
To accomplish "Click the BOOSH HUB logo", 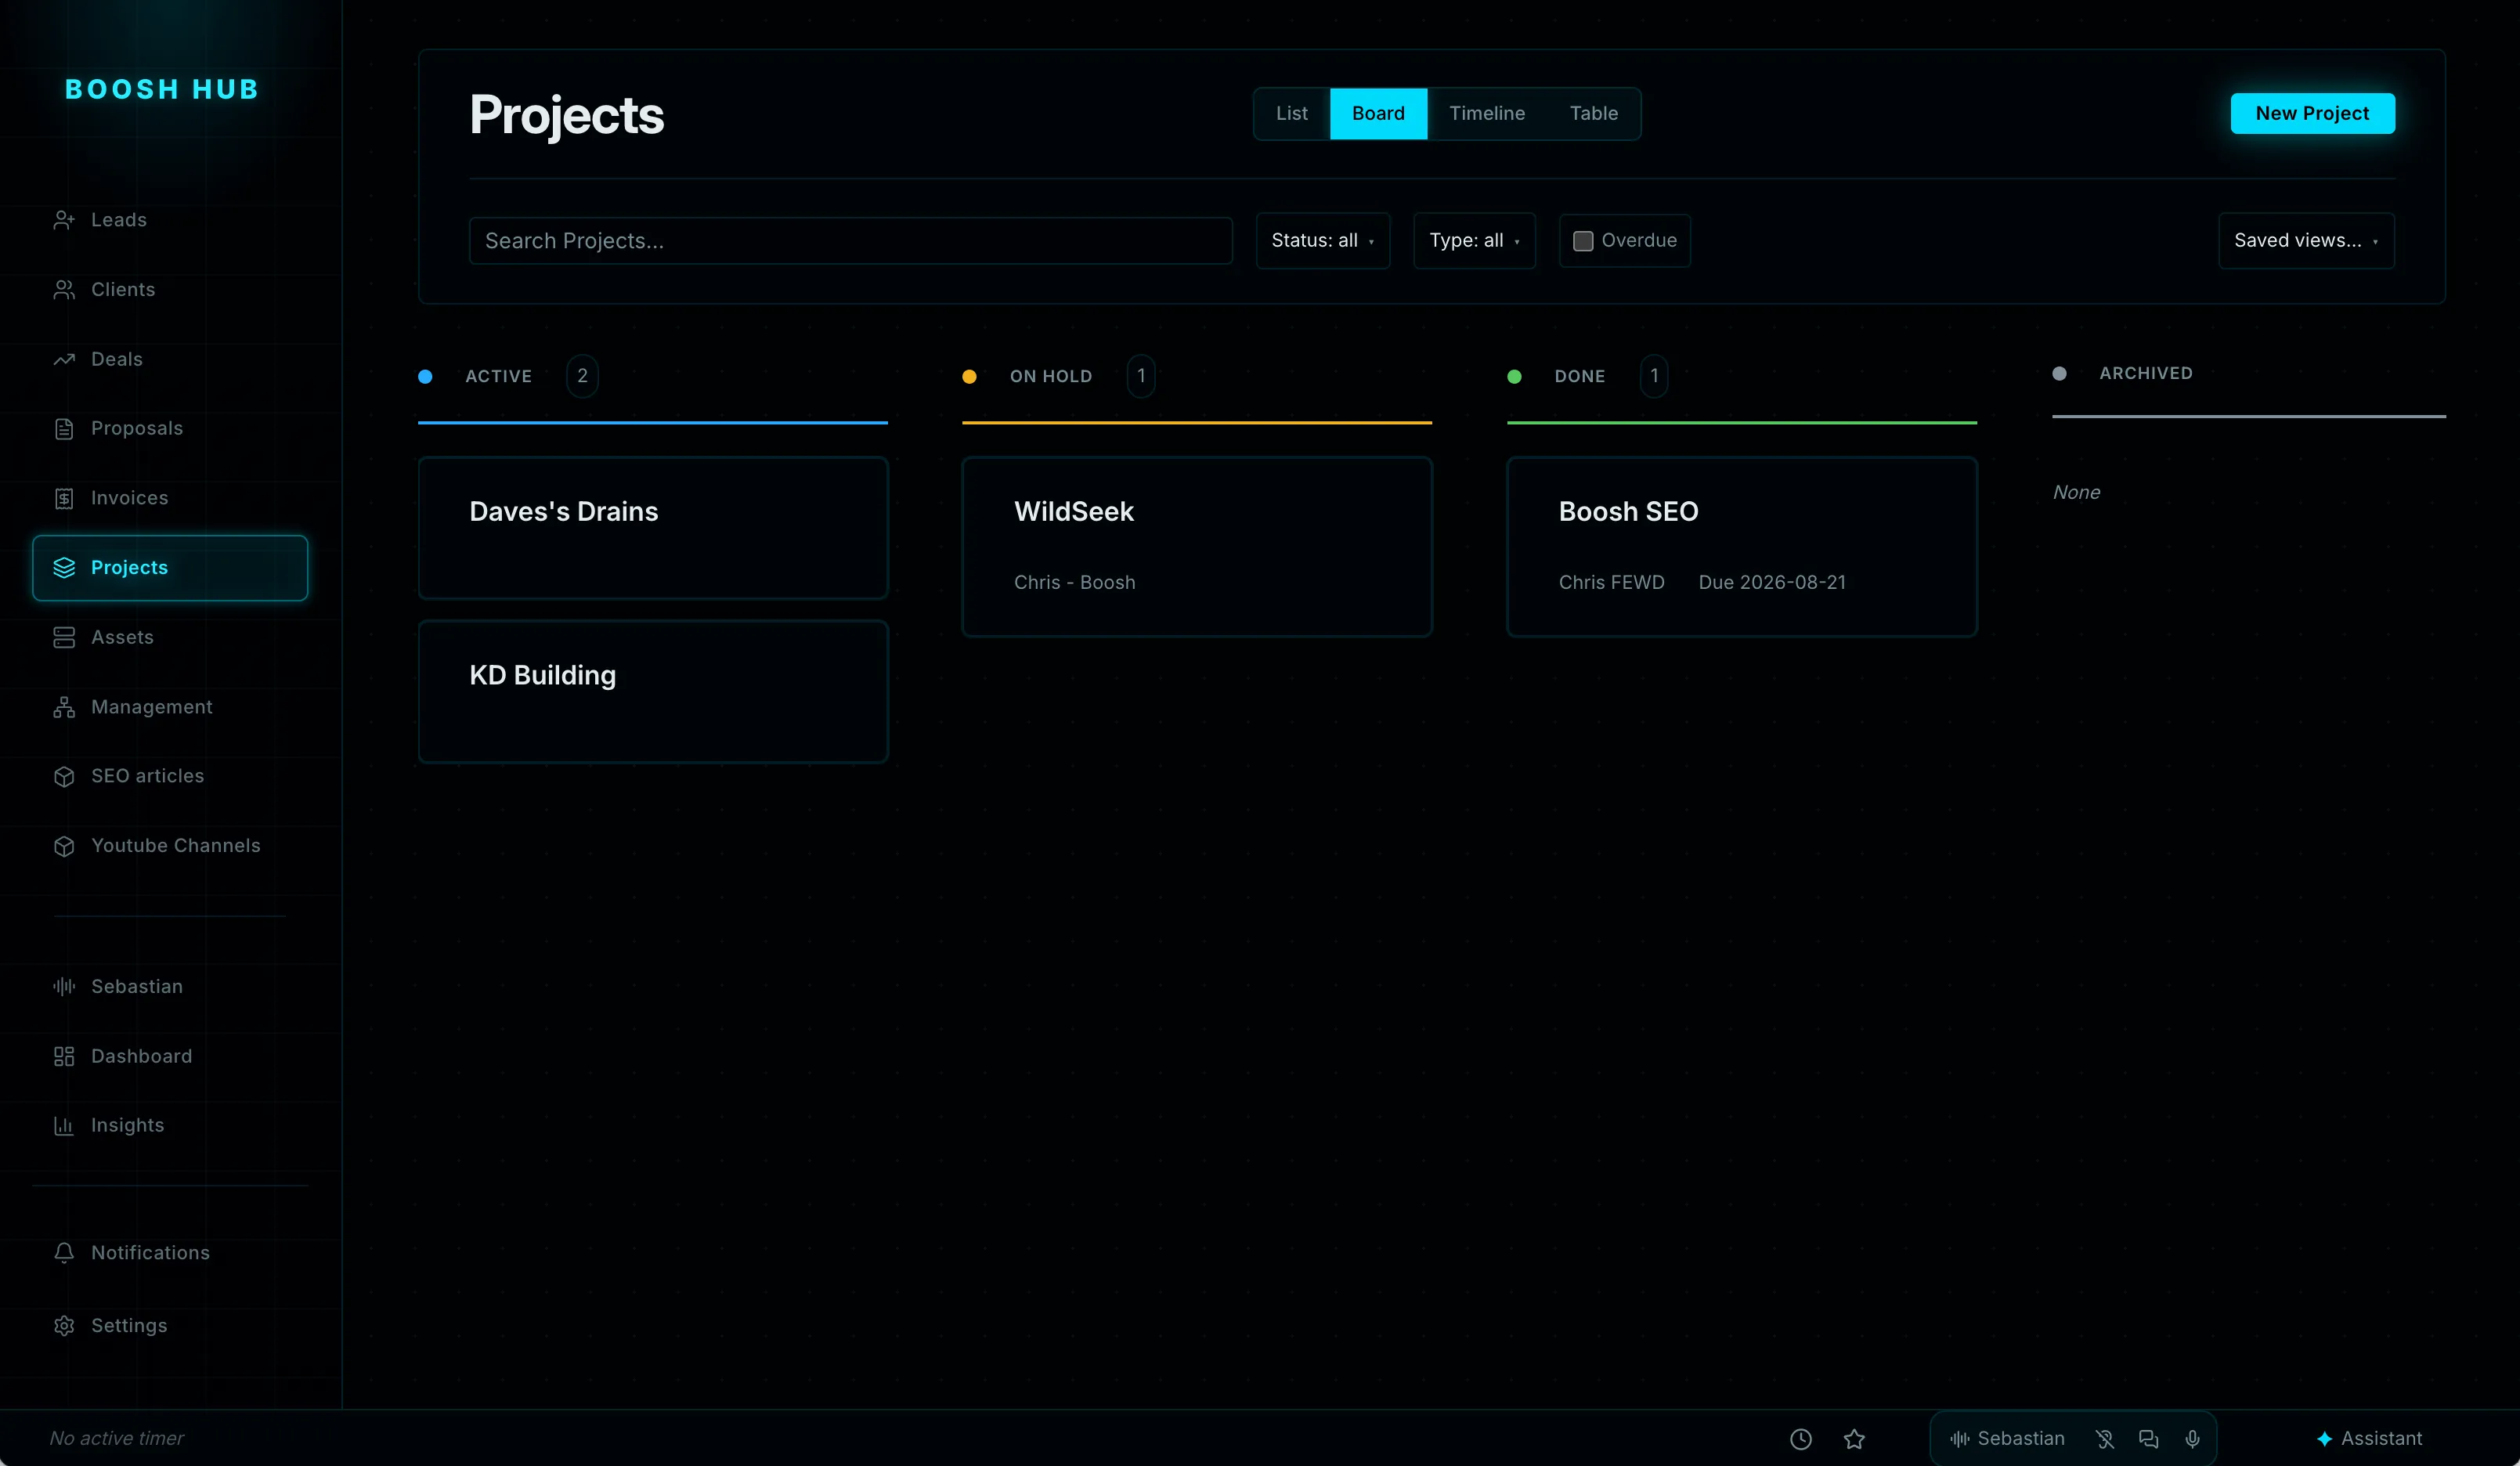I will coord(162,90).
